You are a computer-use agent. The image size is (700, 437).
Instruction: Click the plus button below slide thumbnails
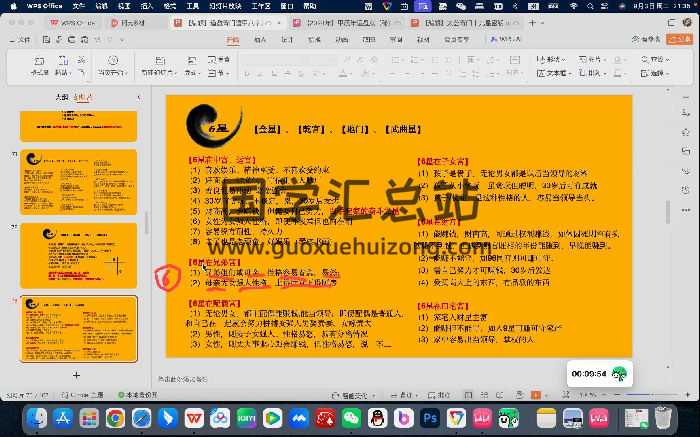(x=77, y=374)
